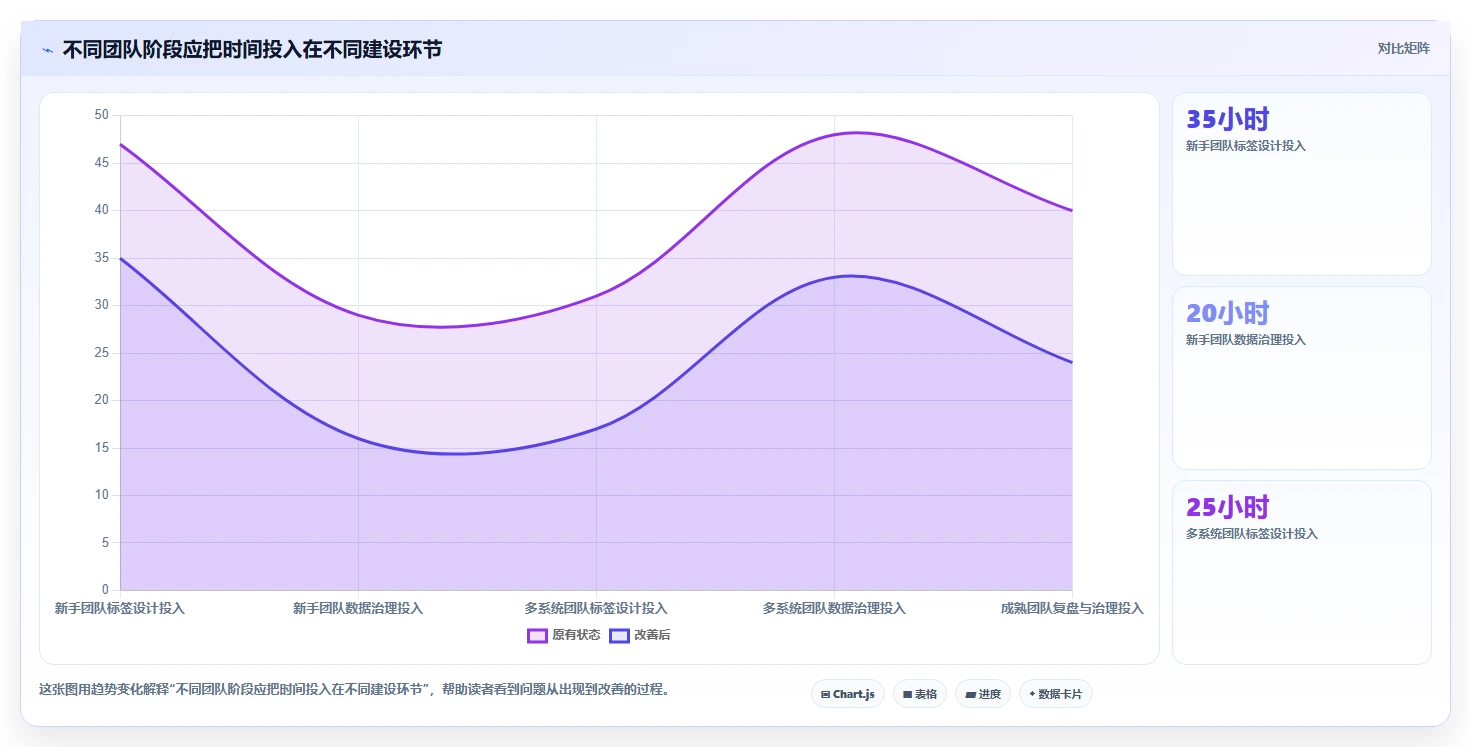Click the y-axis value 0

(x=104, y=590)
